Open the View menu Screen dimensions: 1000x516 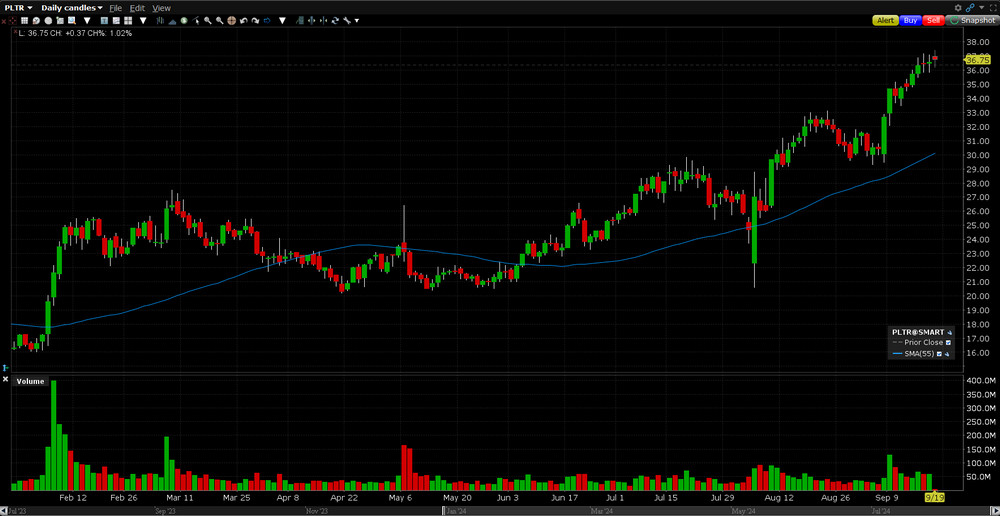tap(161, 8)
